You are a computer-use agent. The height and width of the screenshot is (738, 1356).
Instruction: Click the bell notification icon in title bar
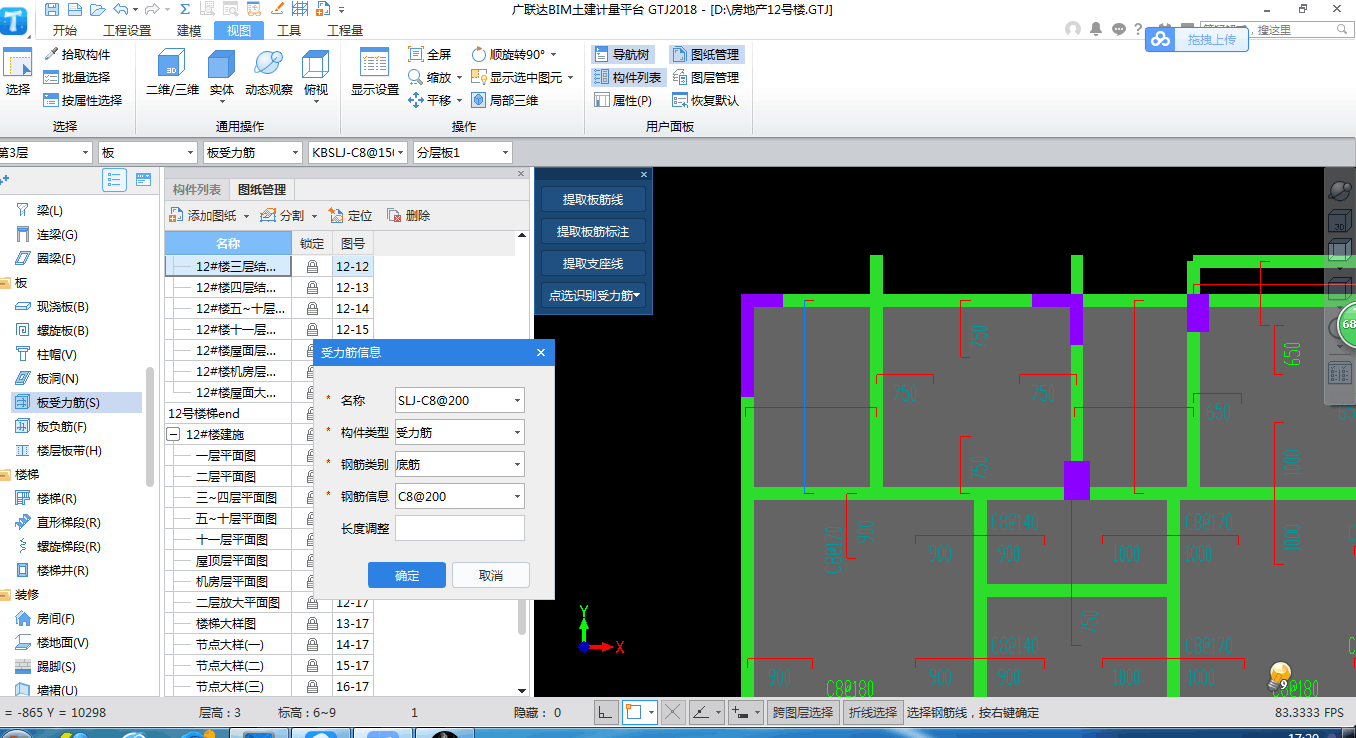(1097, 29)
